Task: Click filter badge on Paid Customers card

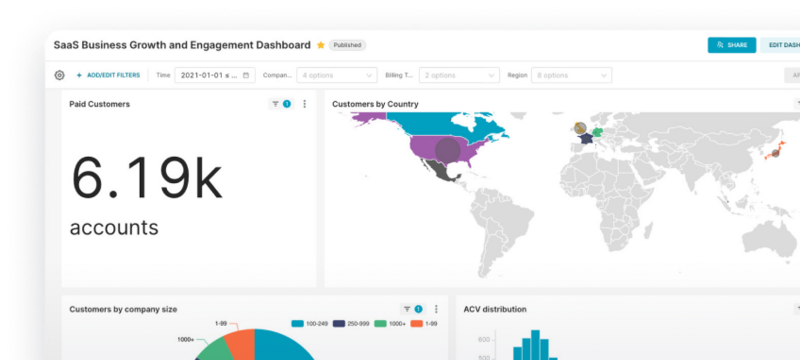Action: [x=281, y=104]
